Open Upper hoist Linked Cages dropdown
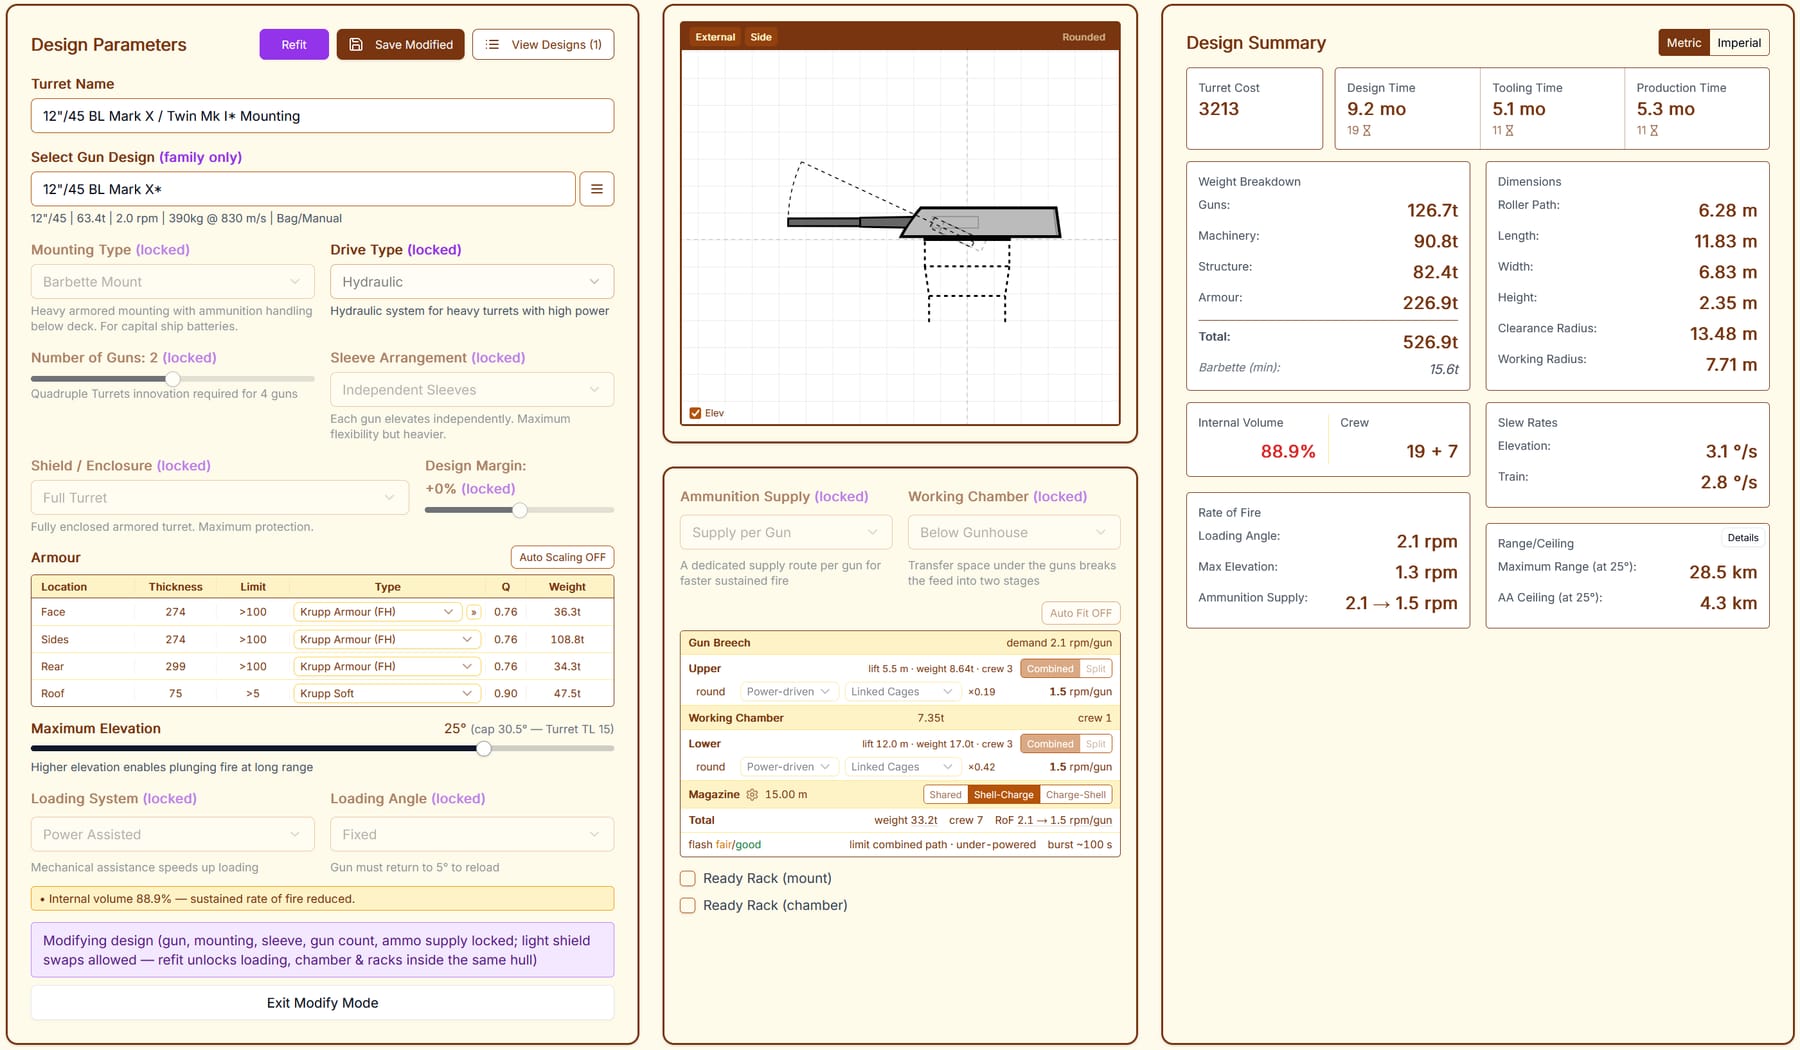This screenshot has height=1050, width=1800. pyautogui.click(x=901, y=692)
